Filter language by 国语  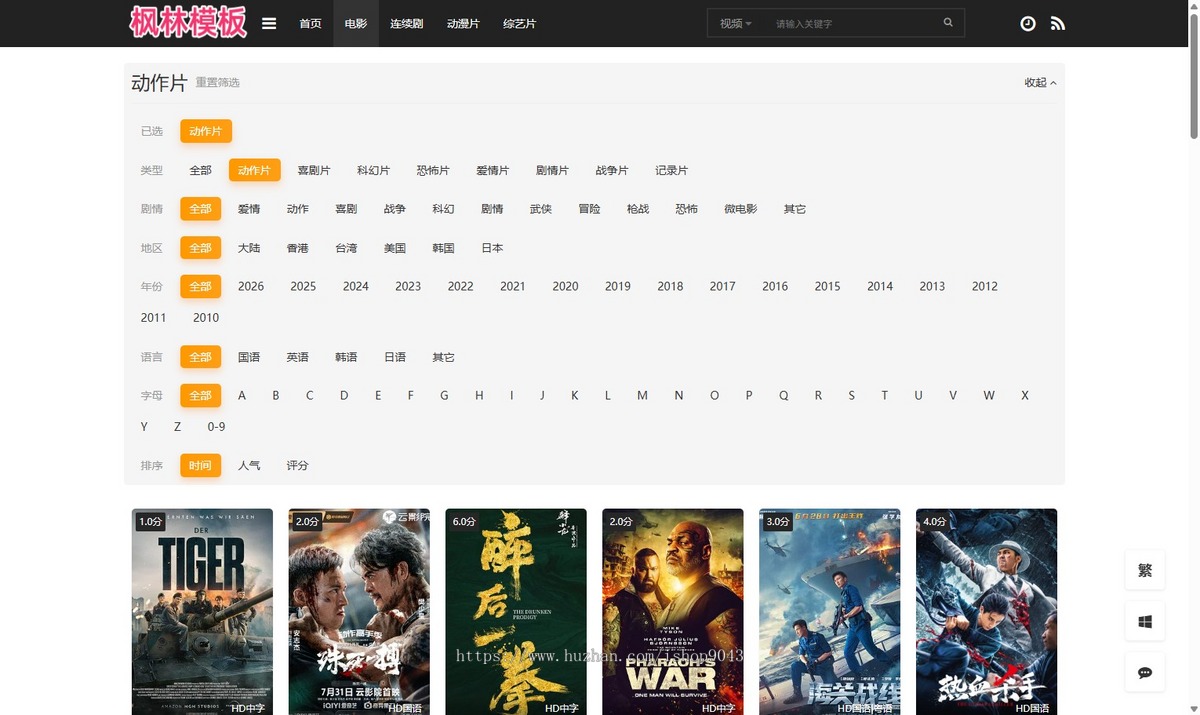pos(249,357)
